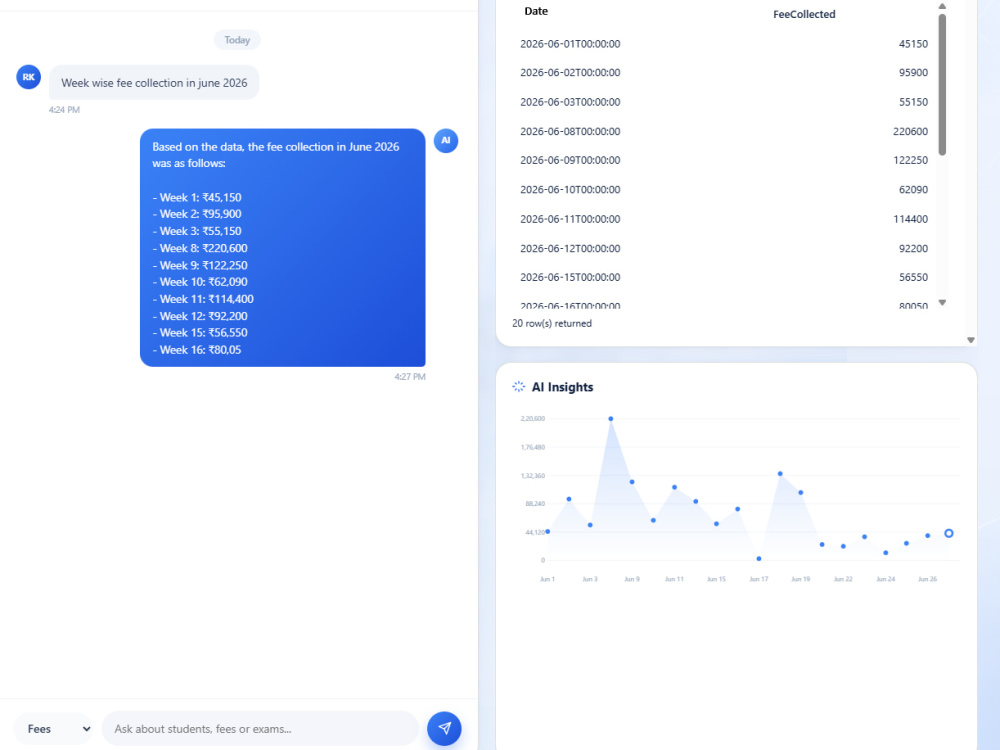Select the 2026-06-10T00:00:00 row date
The height and width of the screenshot is (750, 1000).
[570, 189]
